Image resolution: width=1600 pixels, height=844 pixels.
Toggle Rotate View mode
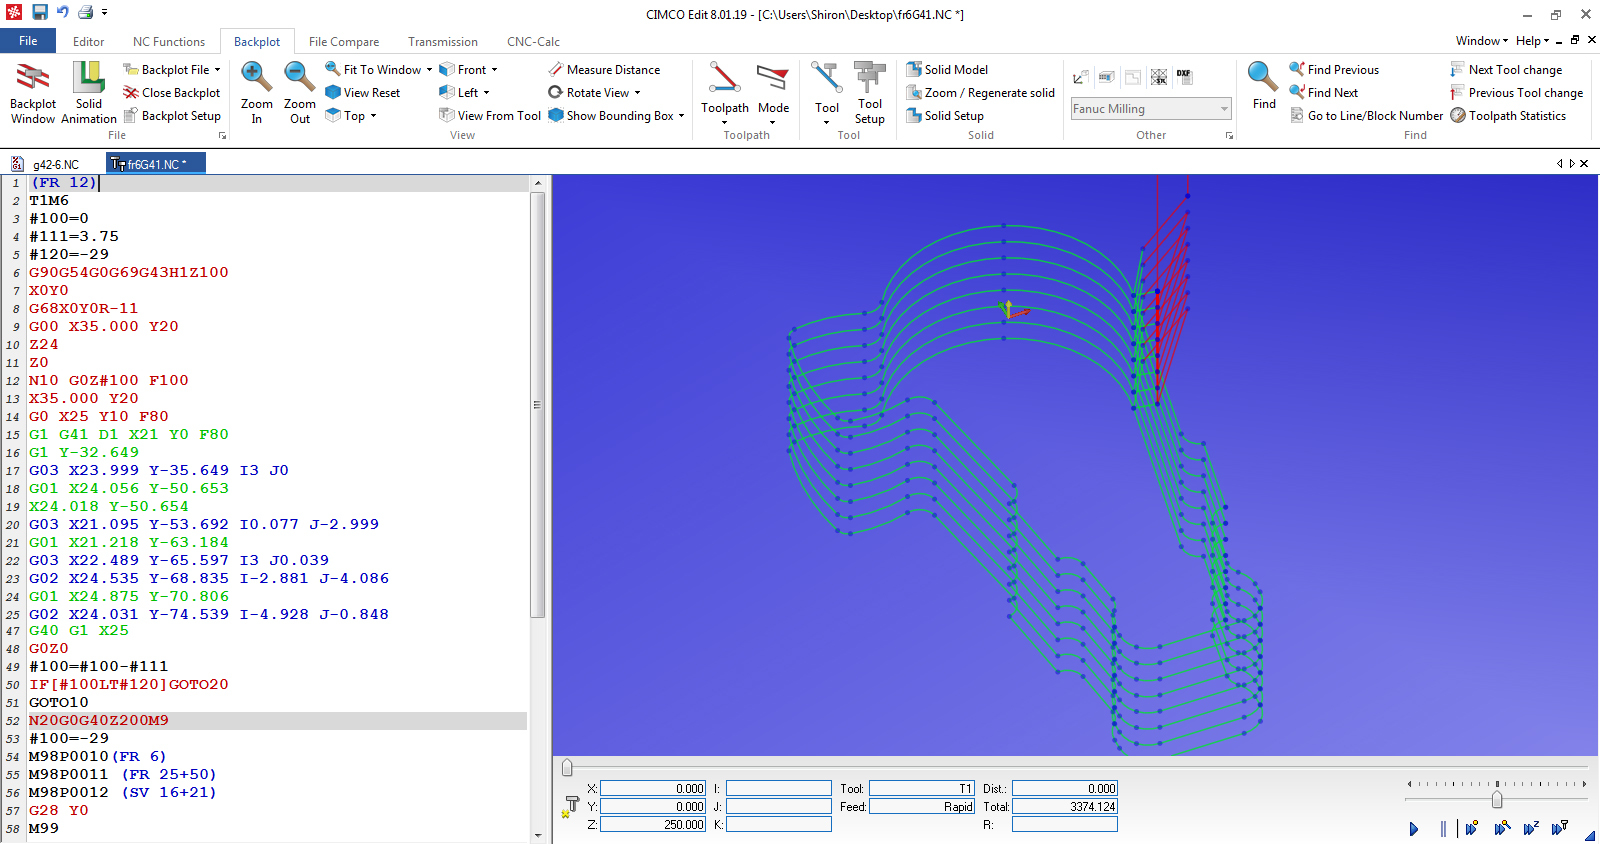point(589,92)
